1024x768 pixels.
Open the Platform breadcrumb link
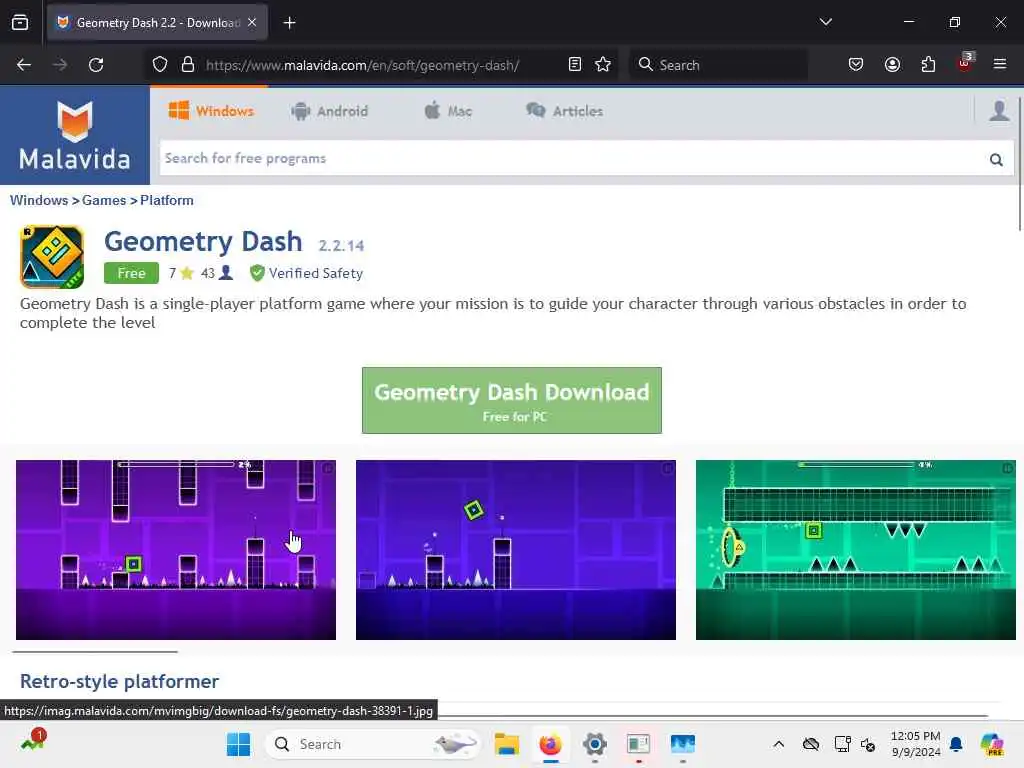coord(167,200)
